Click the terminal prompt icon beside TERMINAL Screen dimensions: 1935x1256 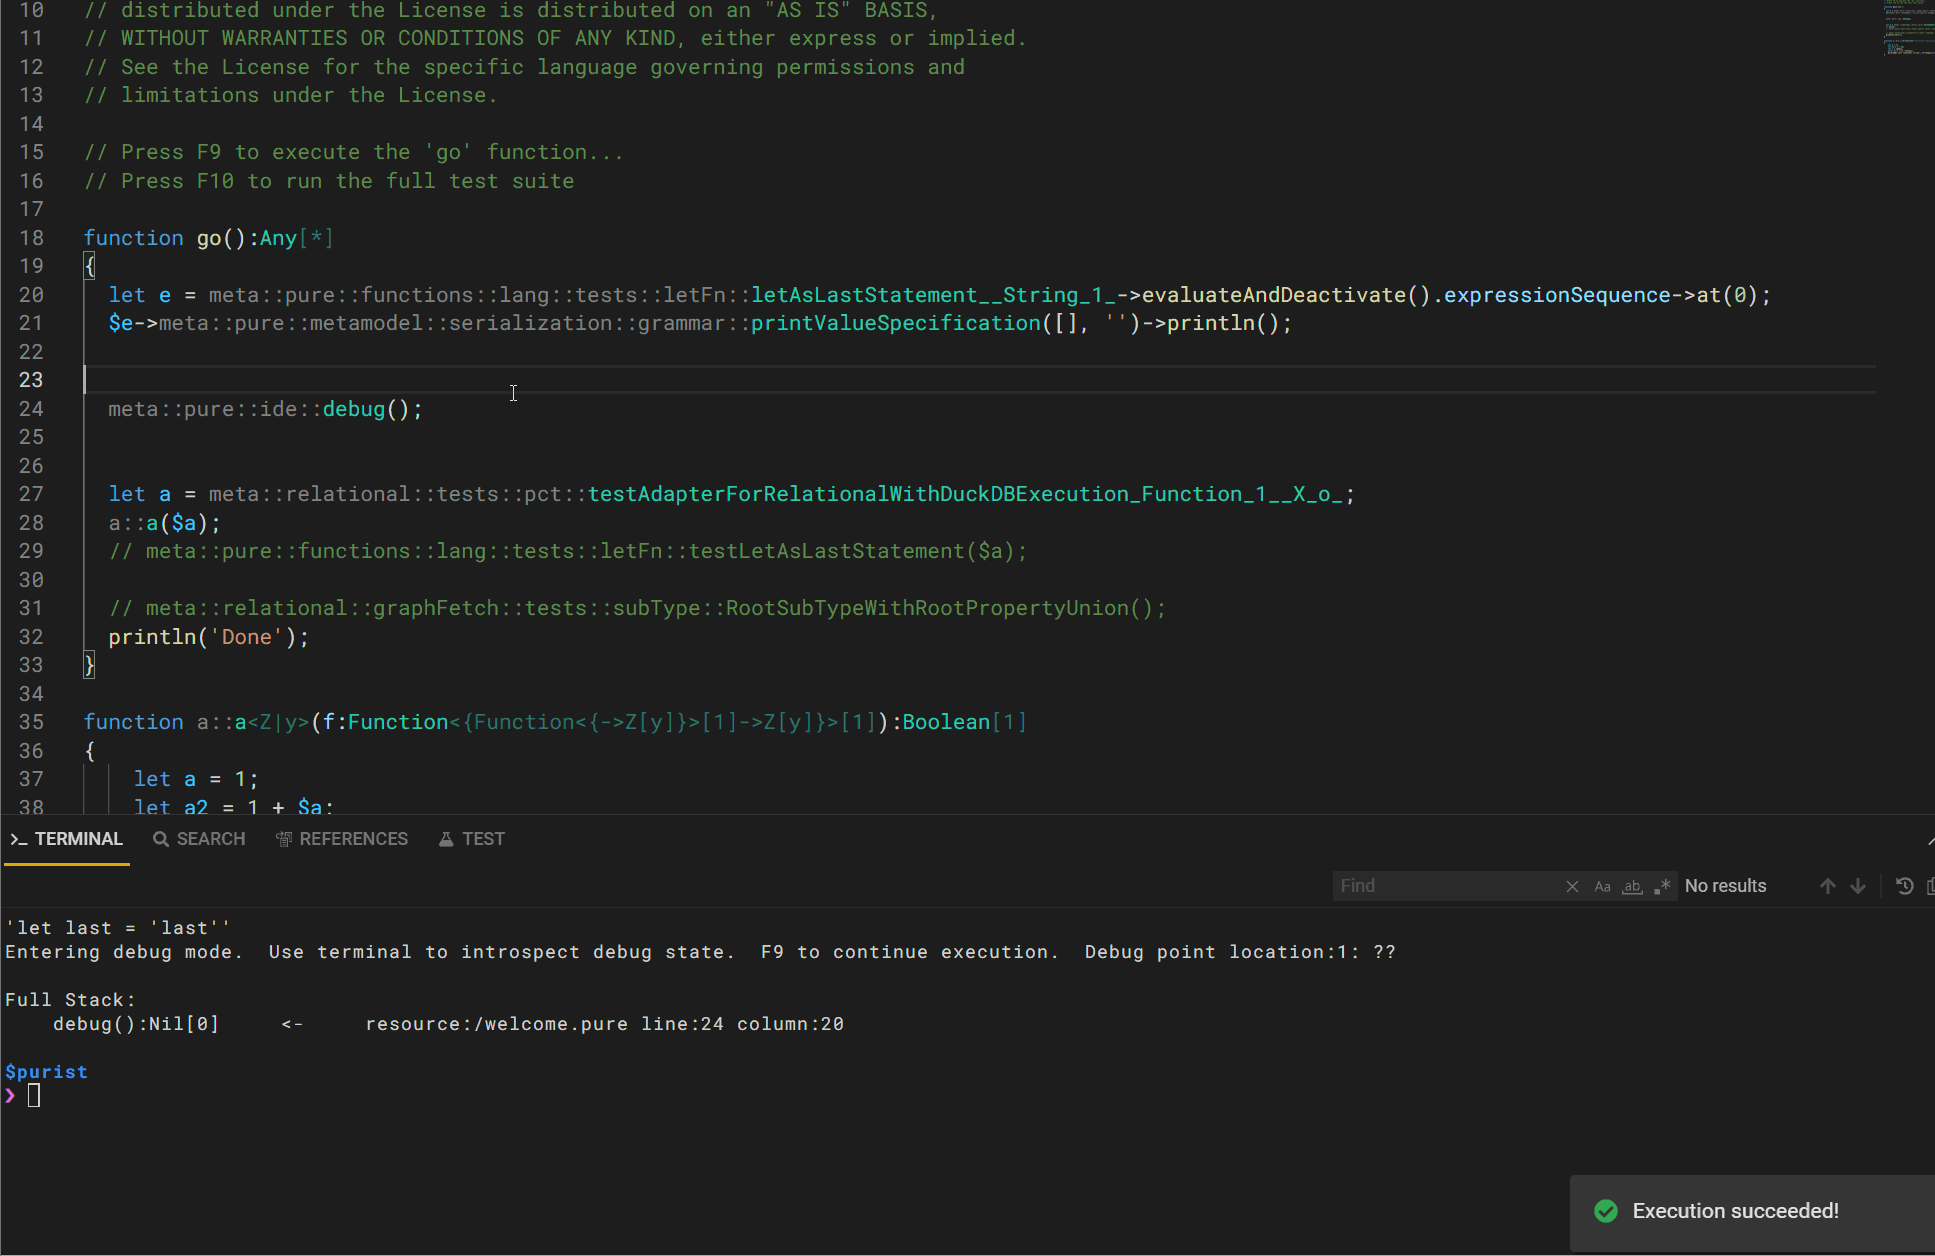pyautogui.click(x=19, y=839)
